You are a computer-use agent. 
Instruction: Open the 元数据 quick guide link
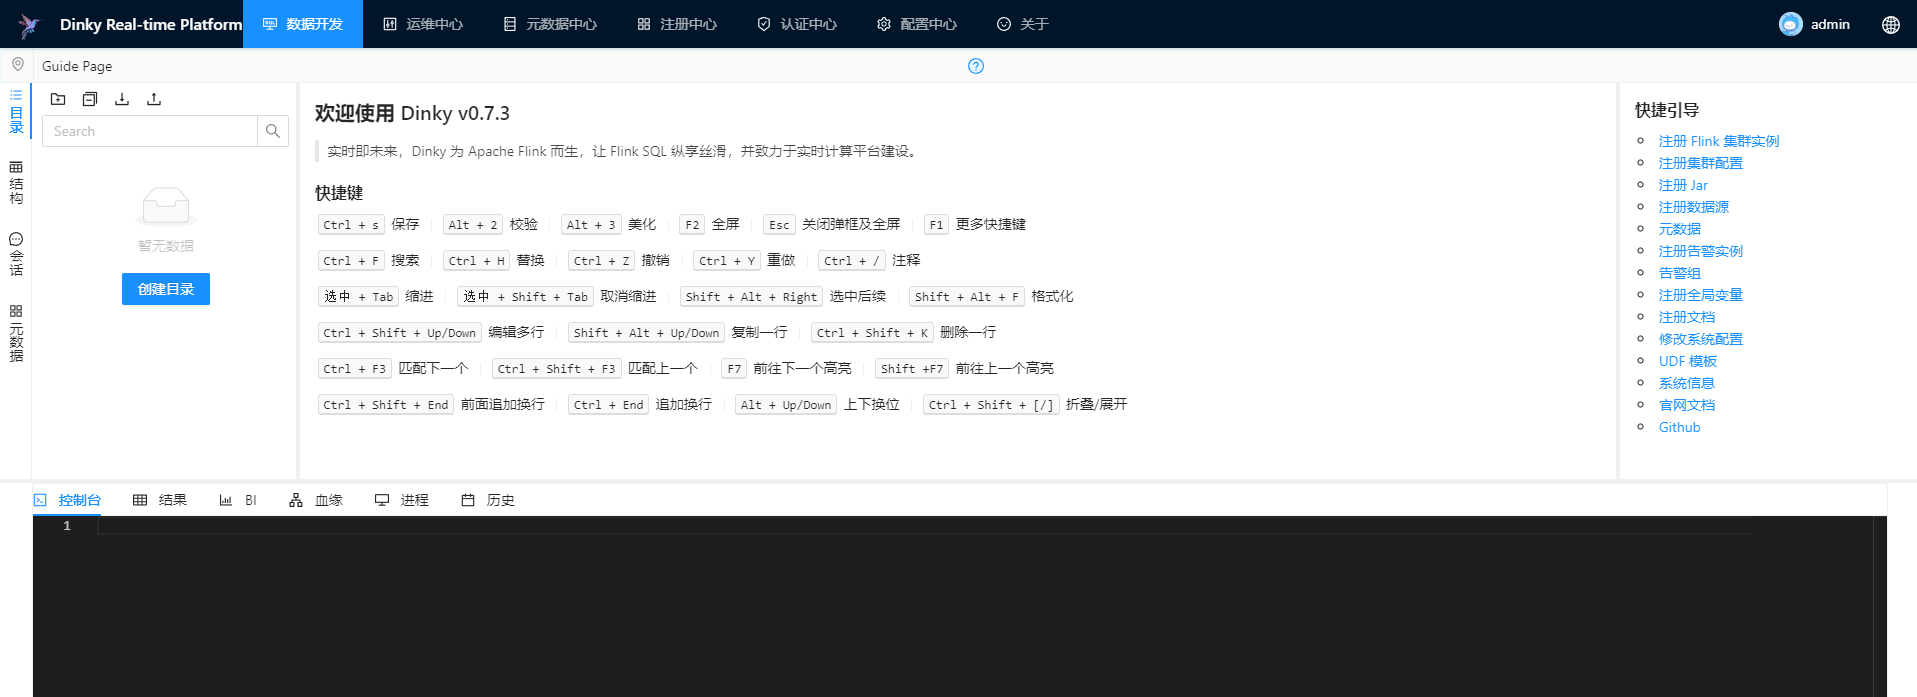pos(1679,229)
